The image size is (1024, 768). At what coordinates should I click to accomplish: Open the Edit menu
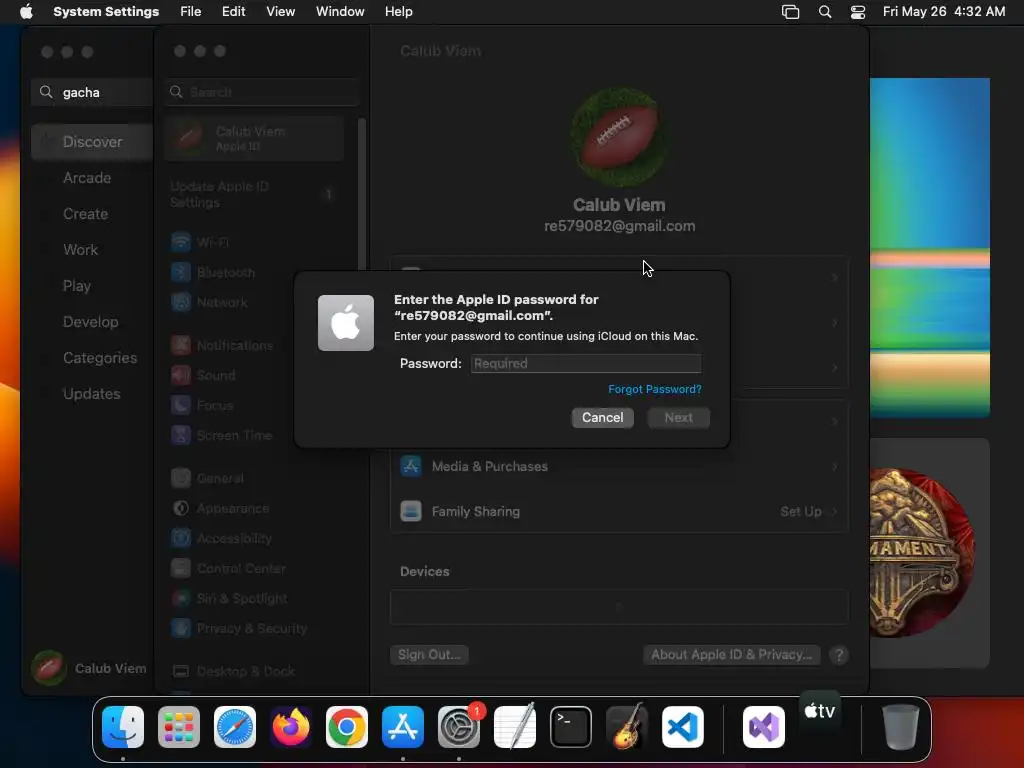[x=233, y=12]
